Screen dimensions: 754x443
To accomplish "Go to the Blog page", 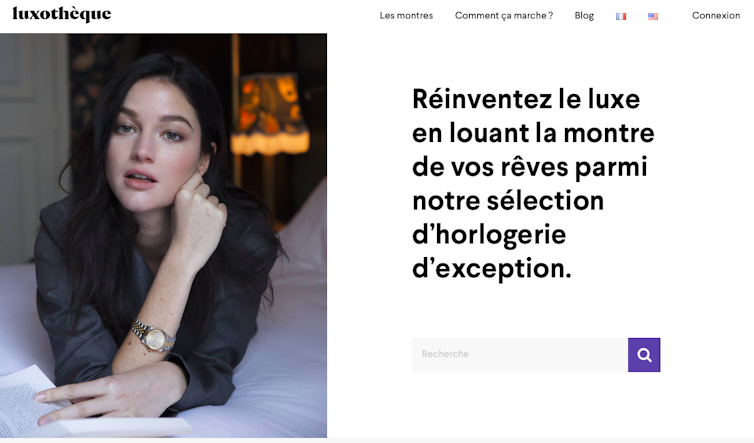I will (584, 15).
